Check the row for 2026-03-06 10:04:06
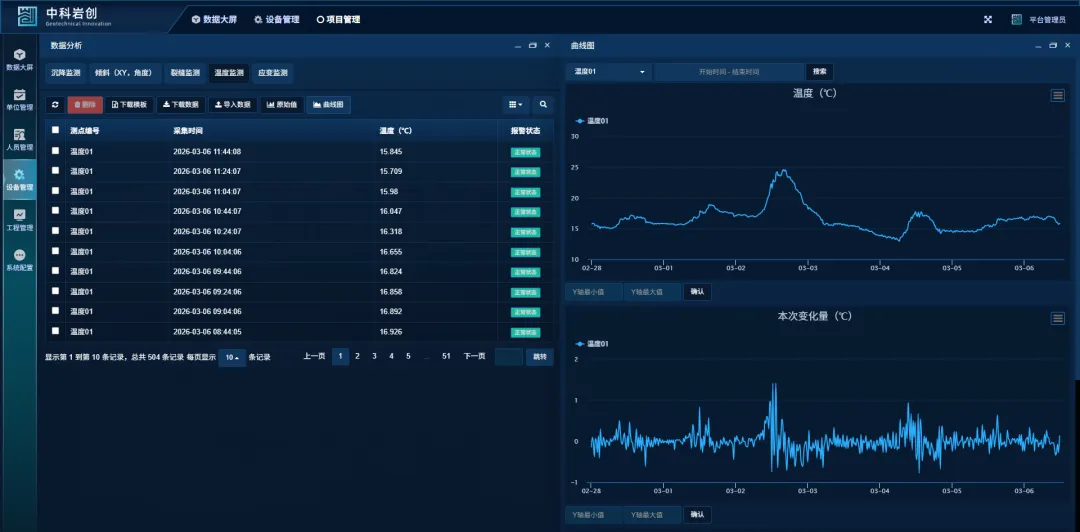This screenshot has width=1080, height=532. point(56,251)
